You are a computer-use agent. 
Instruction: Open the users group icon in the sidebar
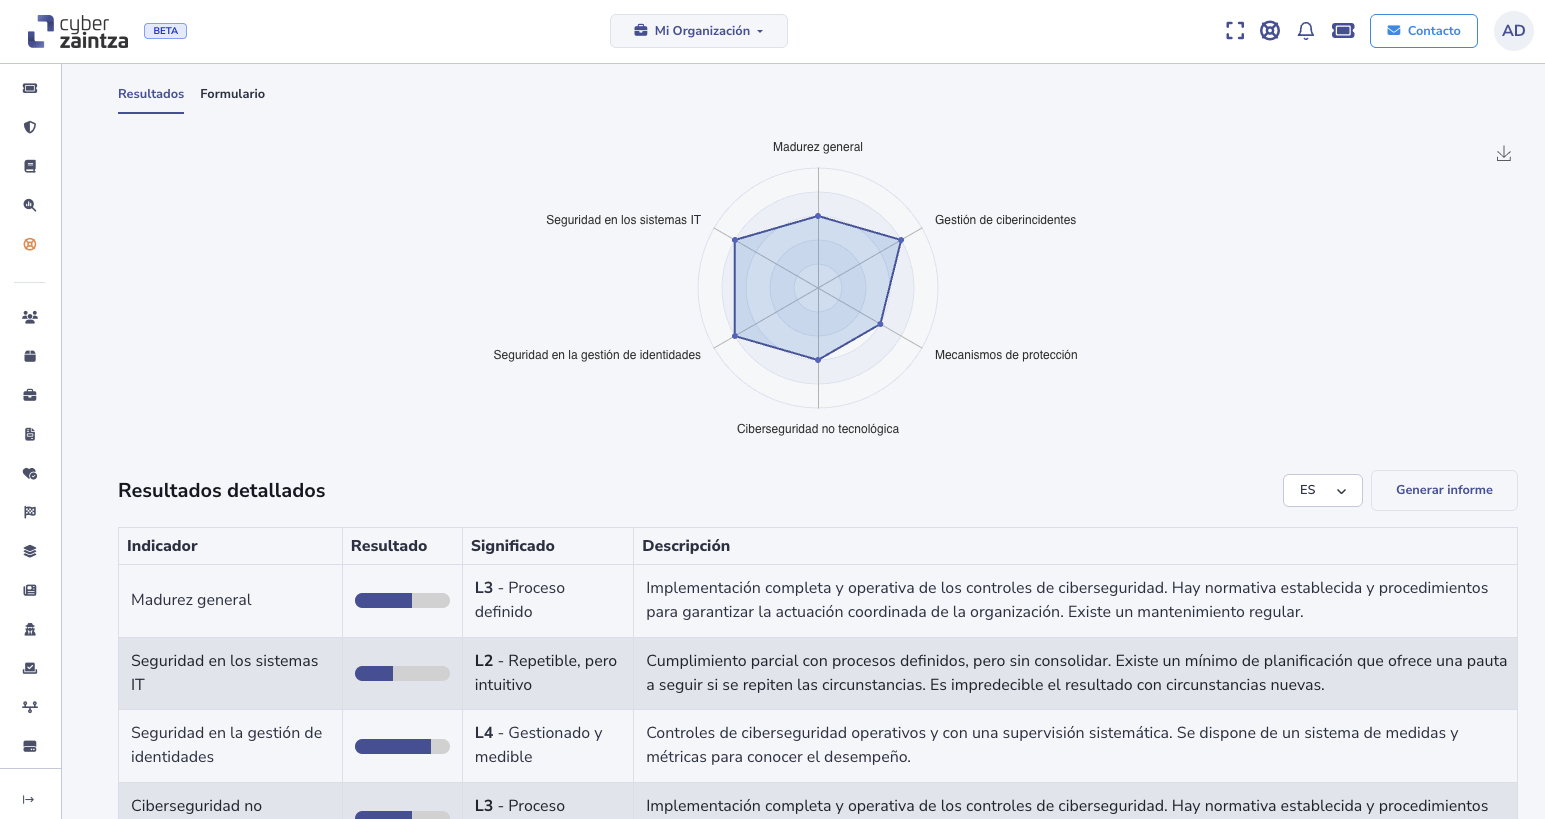[30, 317]
